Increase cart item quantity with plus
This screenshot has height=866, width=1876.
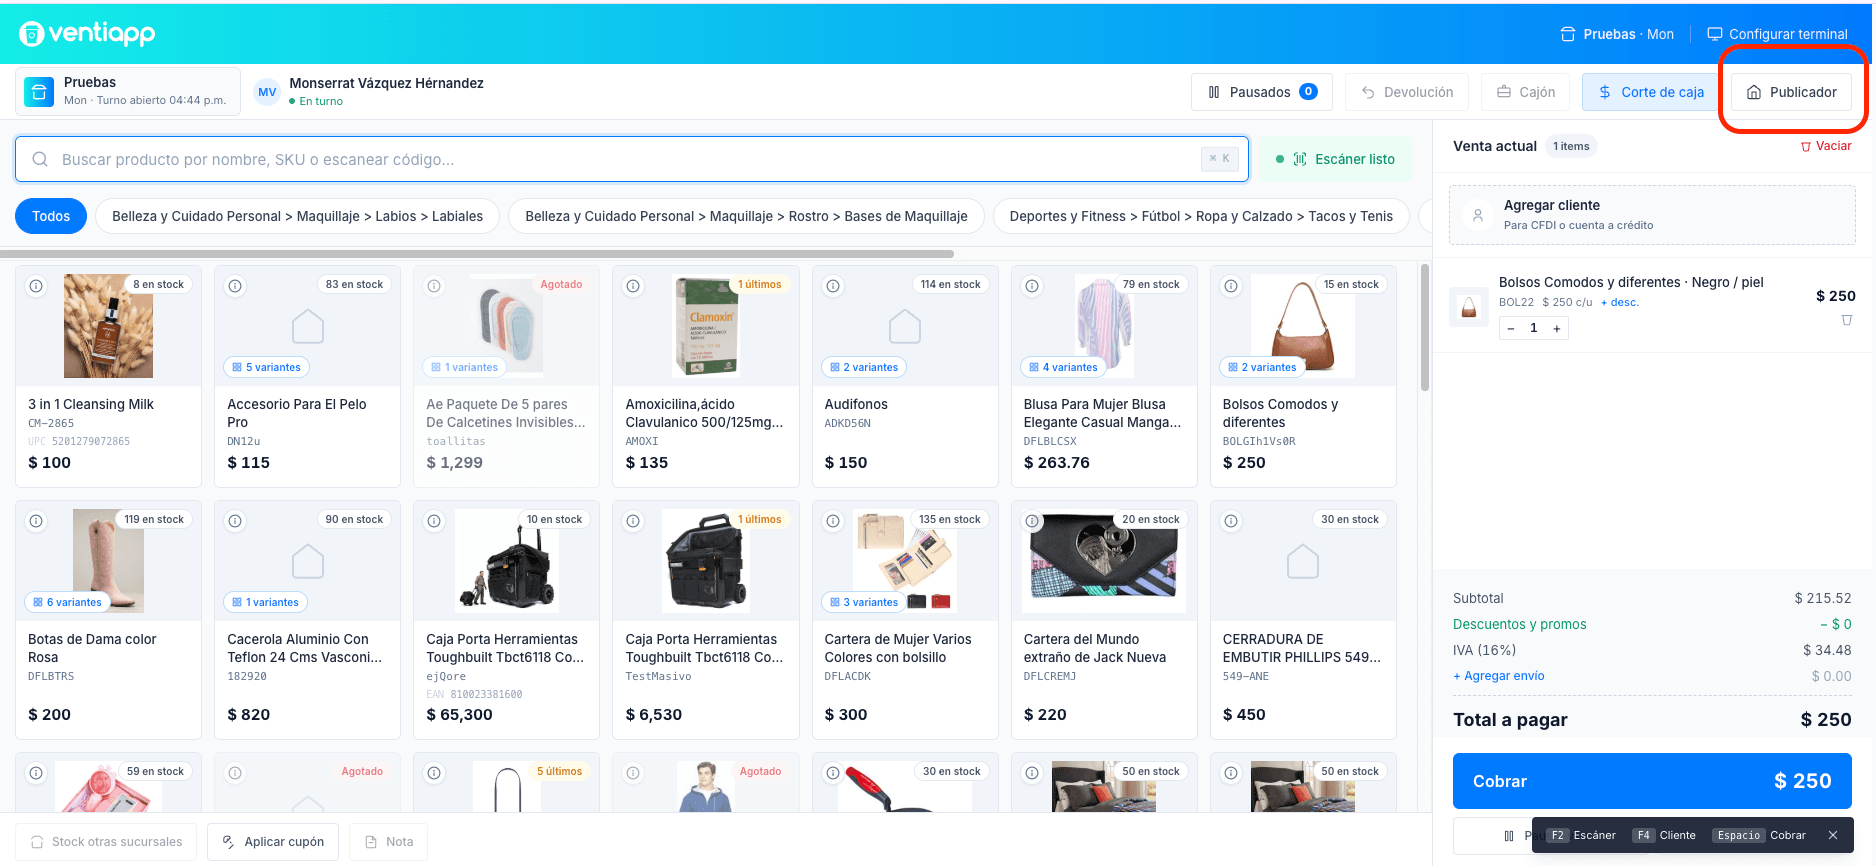tap(1557, 328)
